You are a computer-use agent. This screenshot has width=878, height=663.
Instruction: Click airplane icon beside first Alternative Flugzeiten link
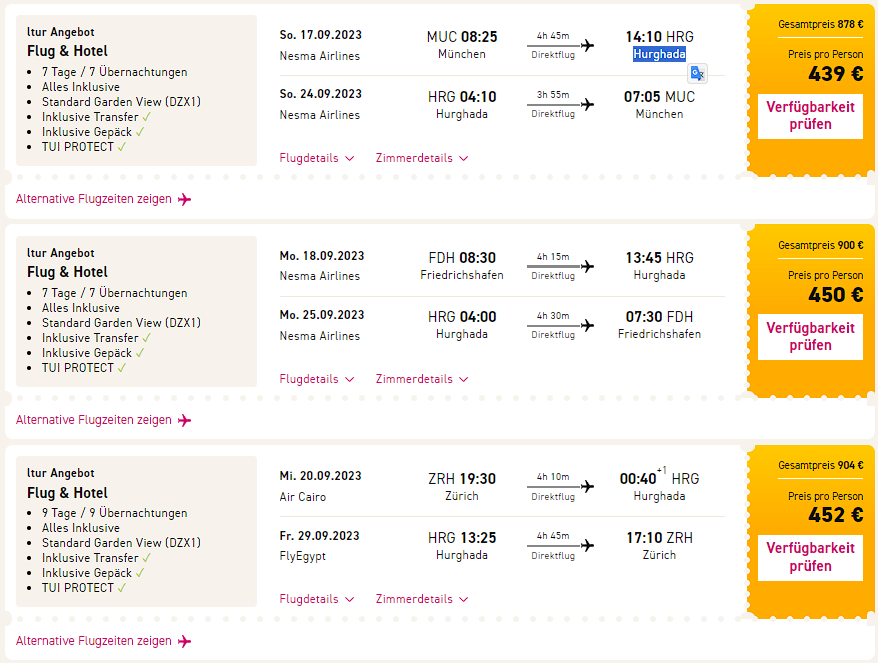[x=184, y=199]
